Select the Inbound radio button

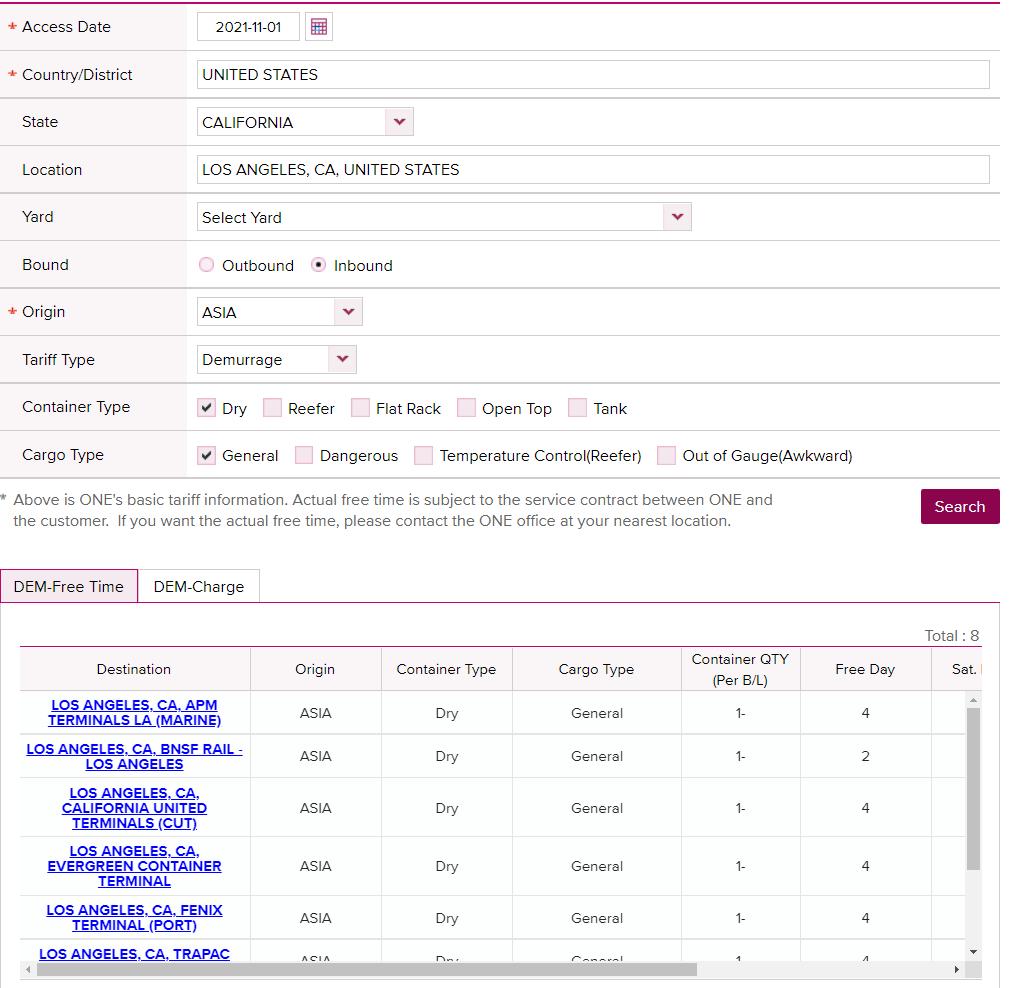tap(319, 265)
